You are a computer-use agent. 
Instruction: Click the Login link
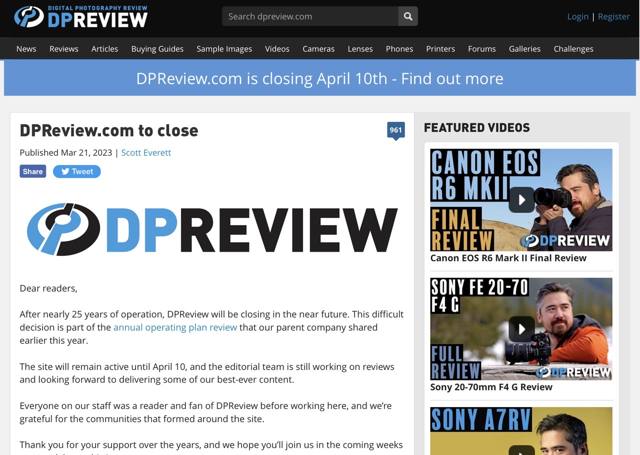pyautogui.click(x=577, y=16)
